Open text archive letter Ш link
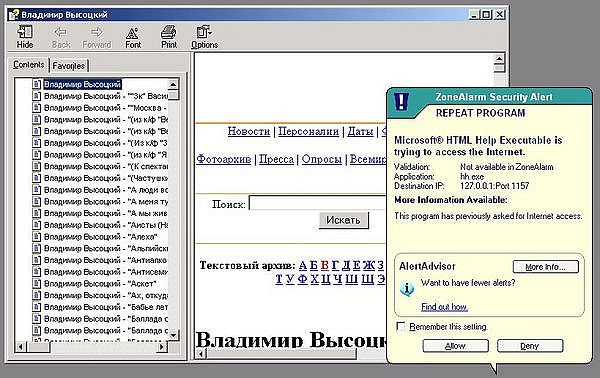Image resolution: width=600 pixels, height=378 pixels. click(351, 279)
